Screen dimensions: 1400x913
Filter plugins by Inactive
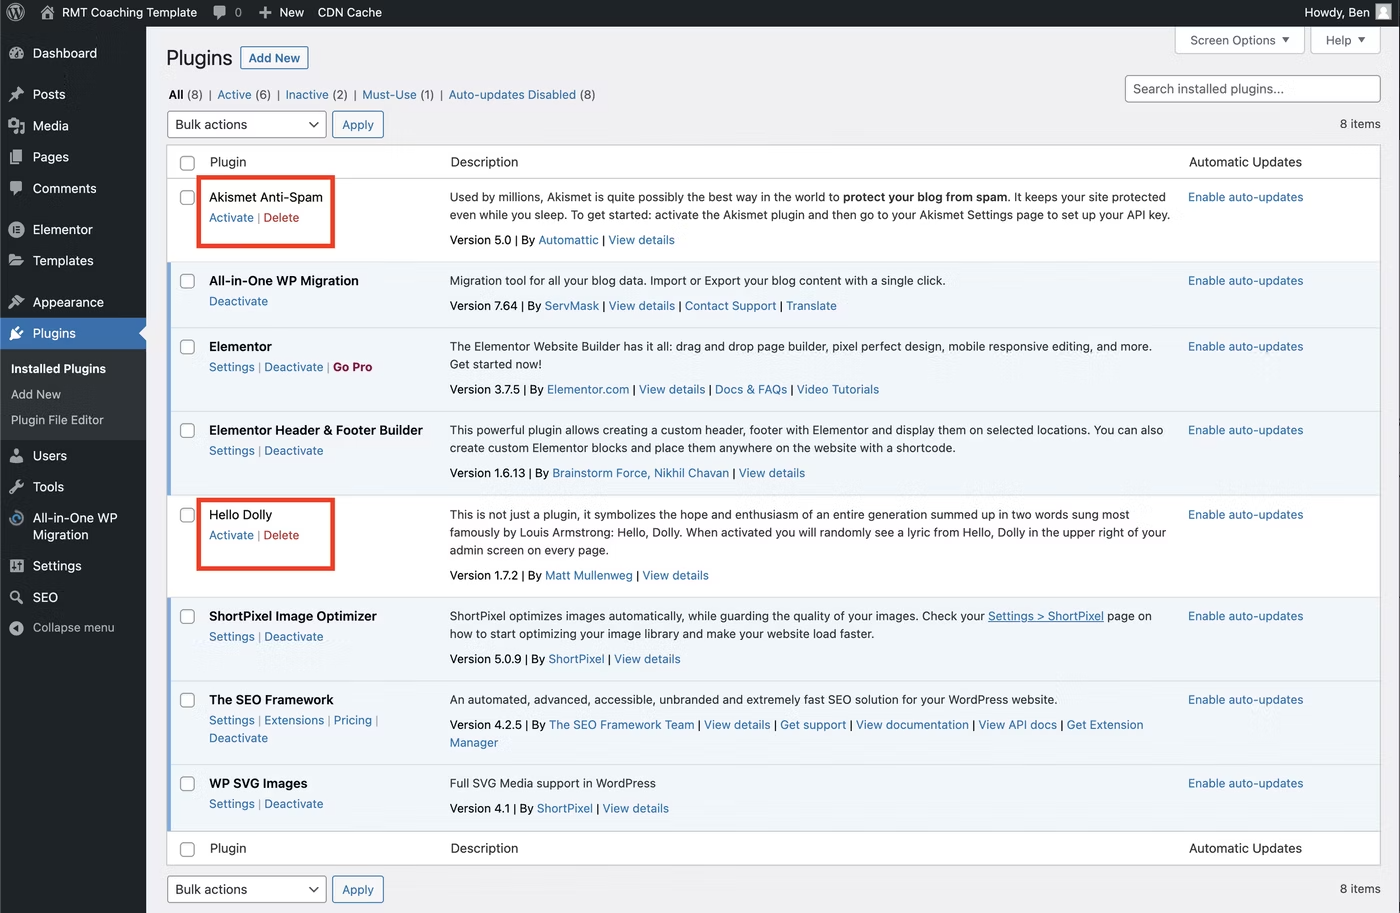(307, 95)
